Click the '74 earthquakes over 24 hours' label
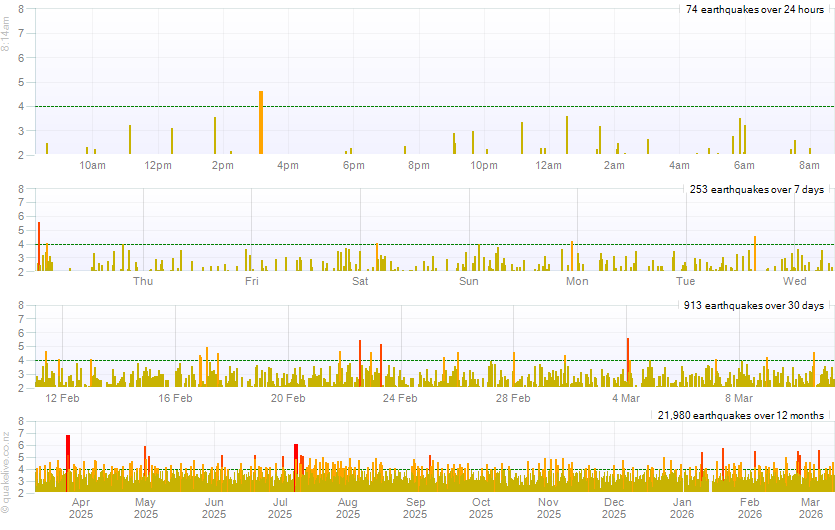Viewport: 835px width, 530px height. (754, 9)
